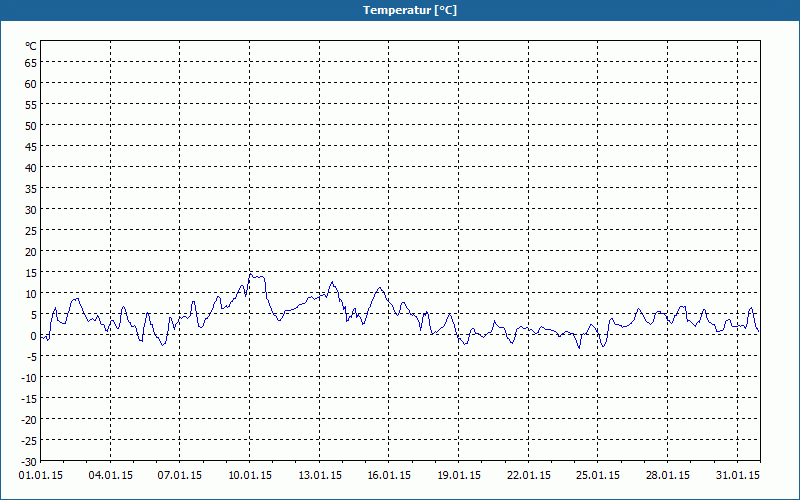Select the 50 y-axis tick label

pyautogui.click(x=30, y=125)
